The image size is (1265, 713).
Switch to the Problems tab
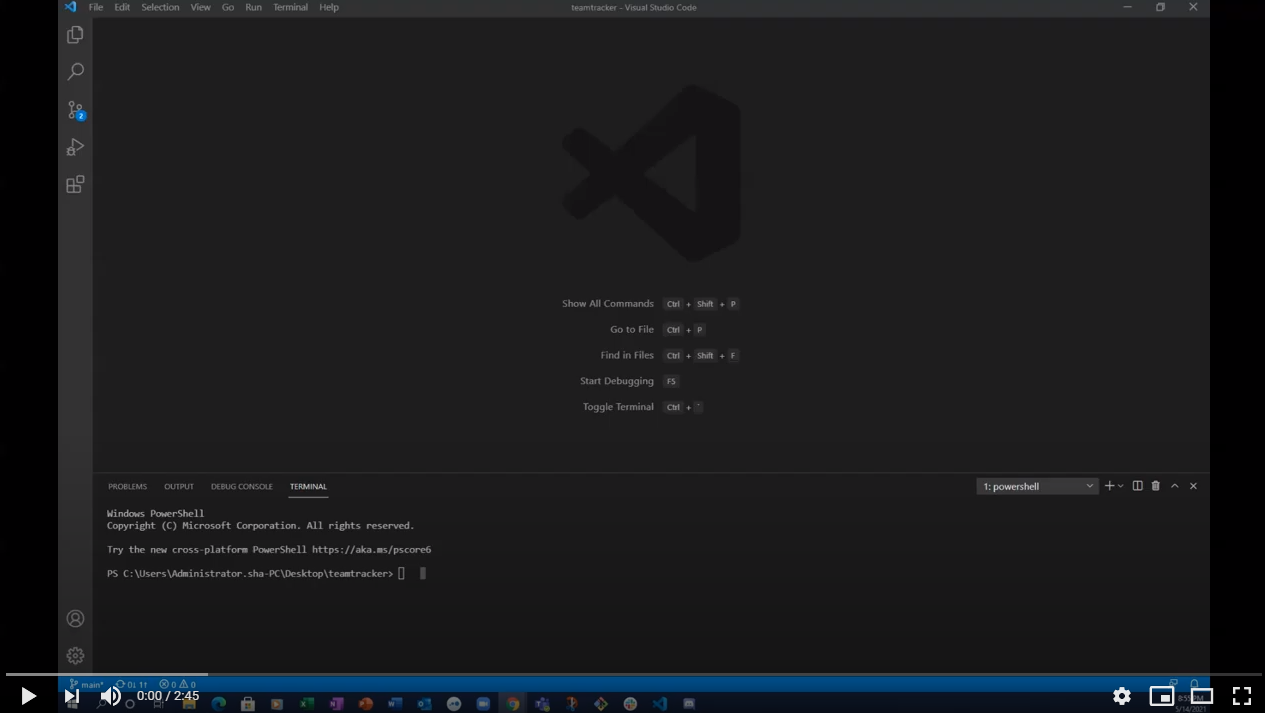(128, 487)
